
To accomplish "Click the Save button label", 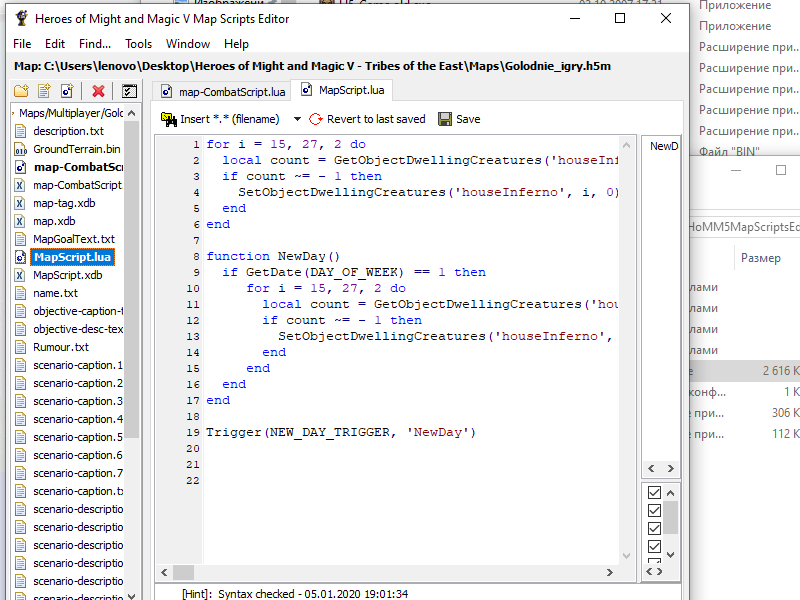I will pos(468,119).
